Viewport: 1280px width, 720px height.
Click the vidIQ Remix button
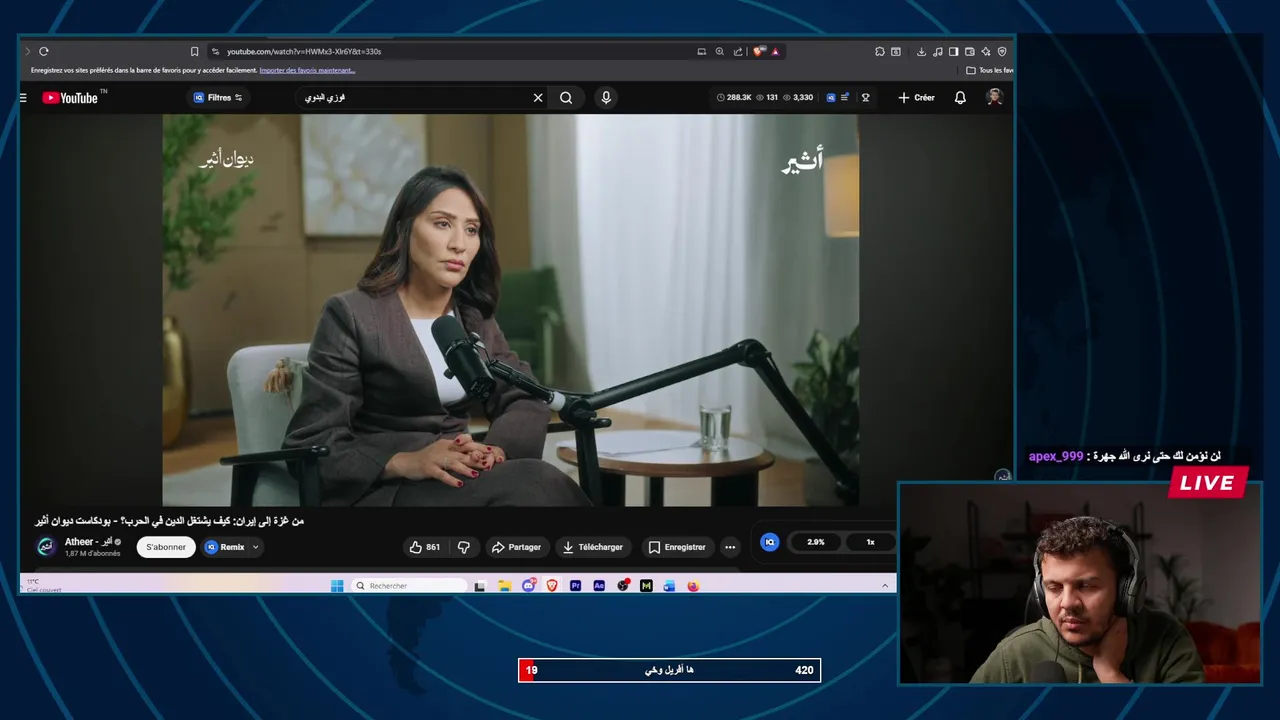225,547
